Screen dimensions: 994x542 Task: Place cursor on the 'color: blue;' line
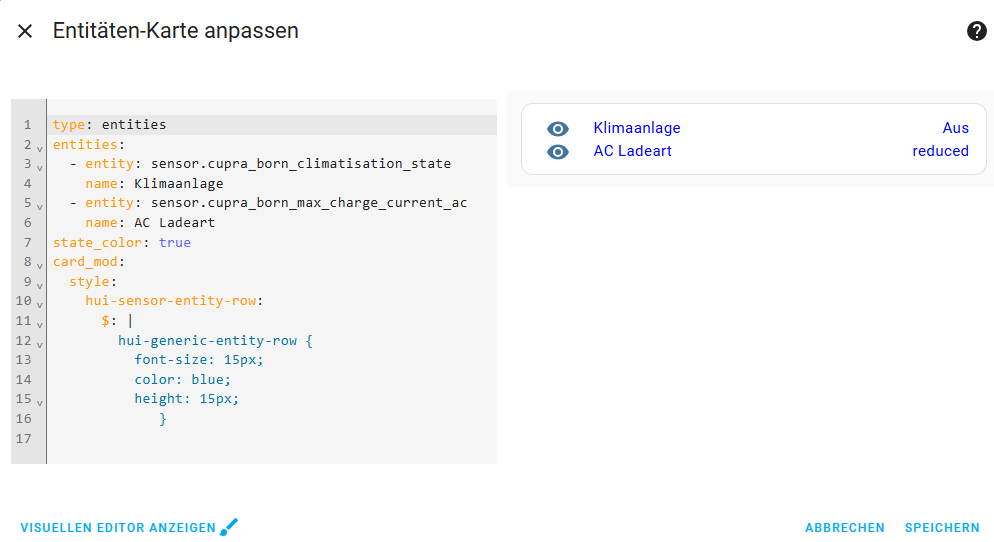pos(183,379)
